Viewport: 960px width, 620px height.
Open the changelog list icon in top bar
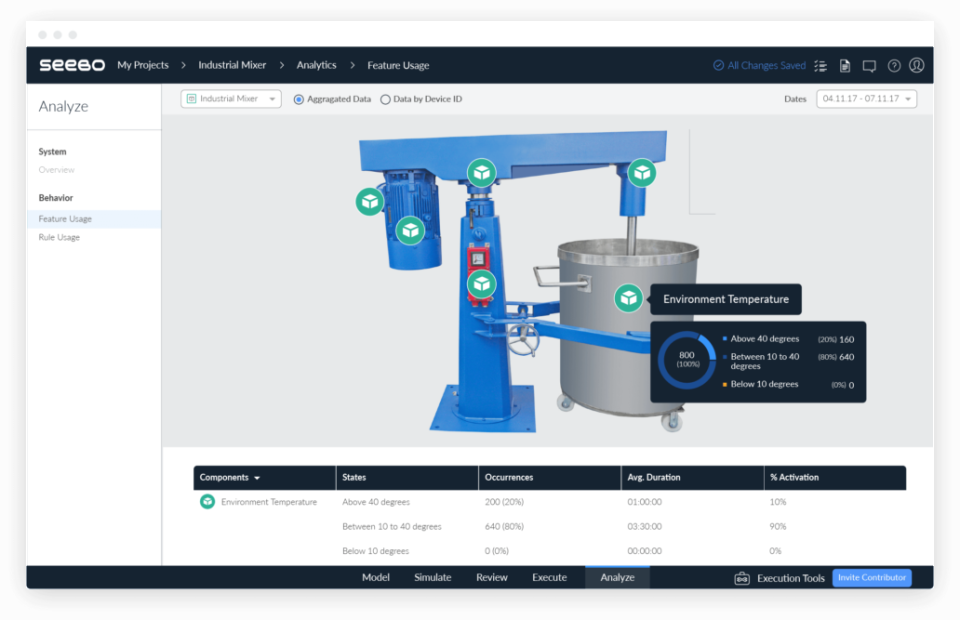point(821,65)
